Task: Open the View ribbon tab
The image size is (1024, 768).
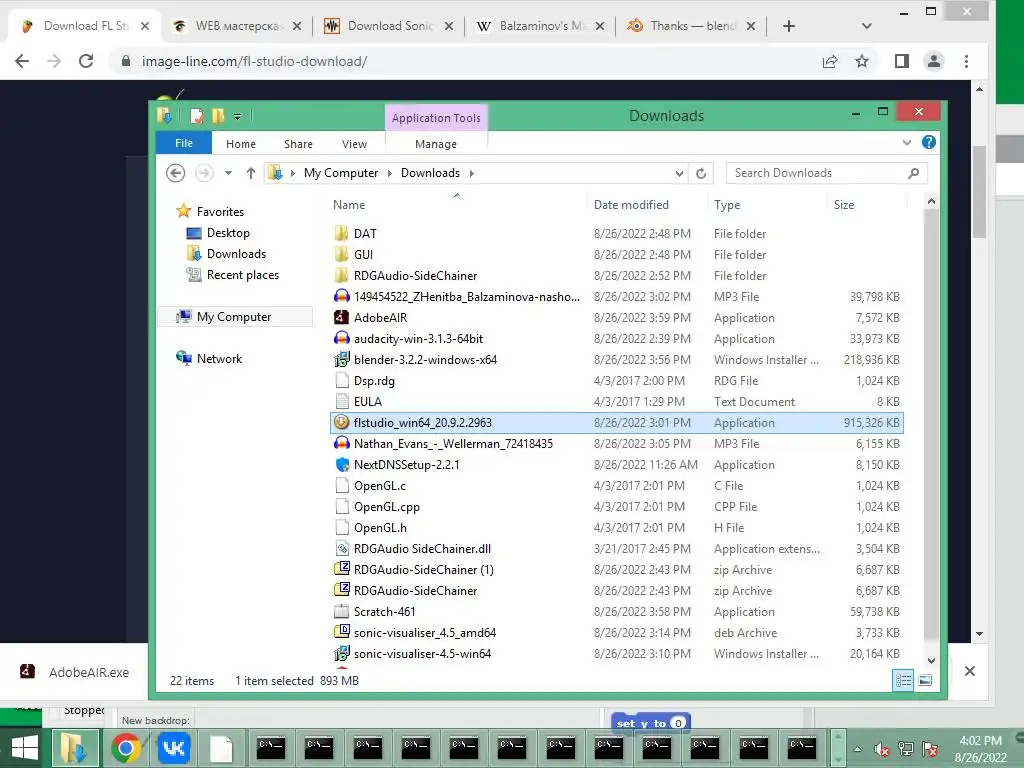Action: coord(354,144)
